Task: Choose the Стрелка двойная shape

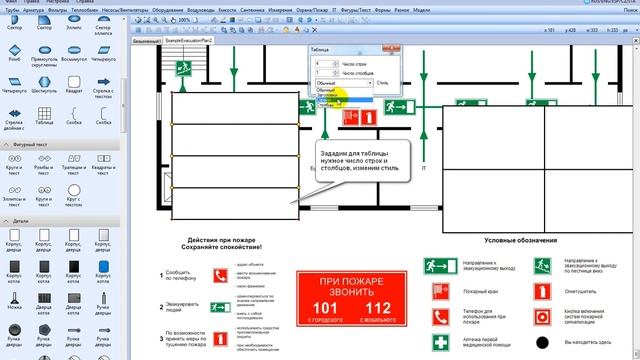Action: [x=15, y=119]
